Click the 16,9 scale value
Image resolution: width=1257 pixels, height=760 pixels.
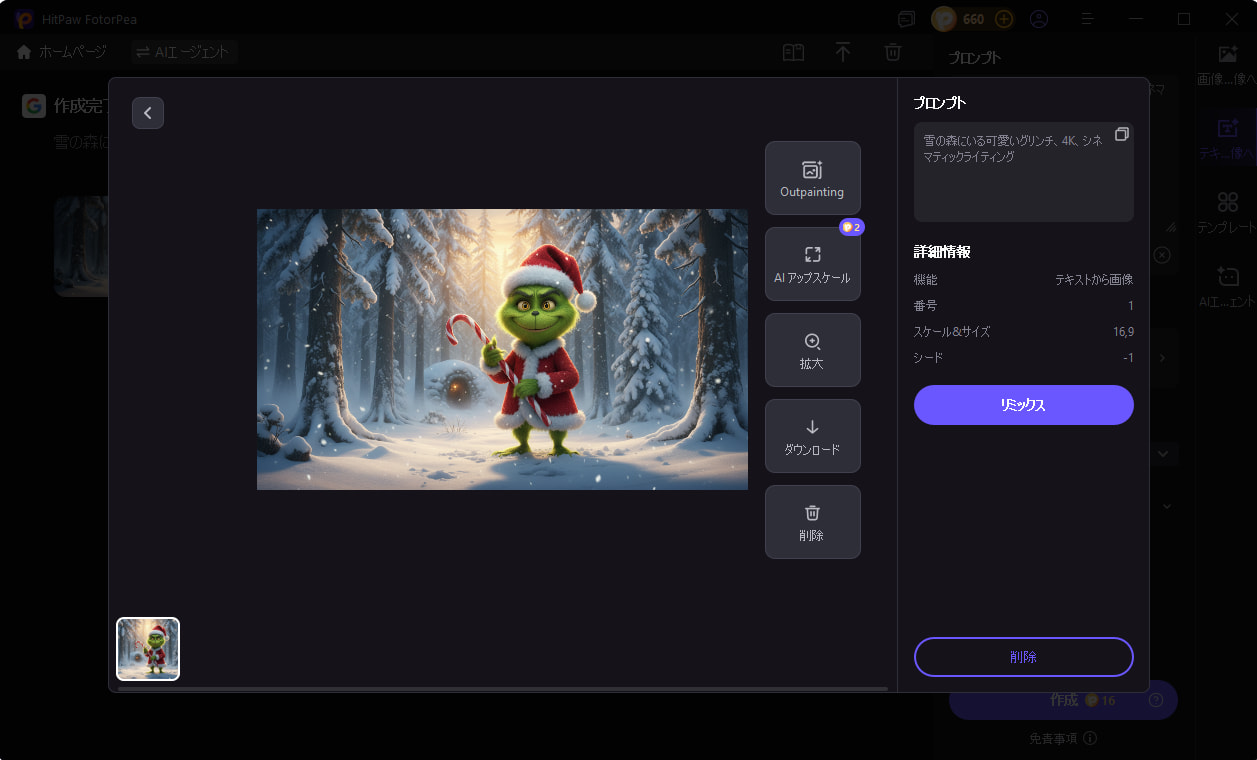tap(1124, 332)
